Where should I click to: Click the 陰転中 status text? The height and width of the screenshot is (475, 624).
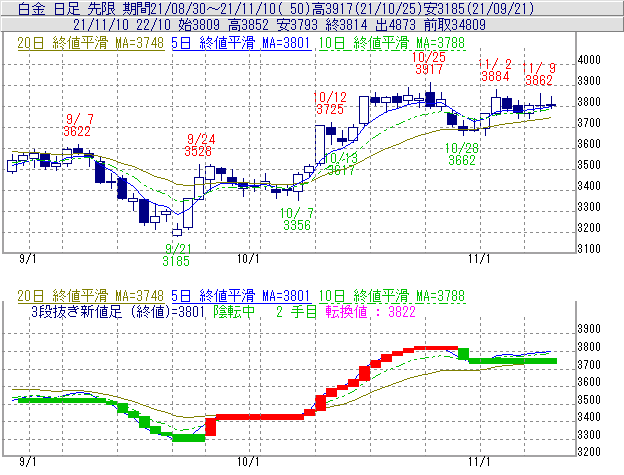coord(234,311)
